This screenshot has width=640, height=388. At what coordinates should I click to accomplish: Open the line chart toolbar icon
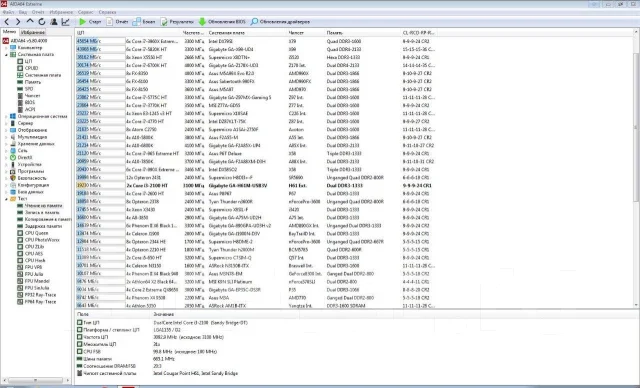pyautogui.click(x=65, y=22)
